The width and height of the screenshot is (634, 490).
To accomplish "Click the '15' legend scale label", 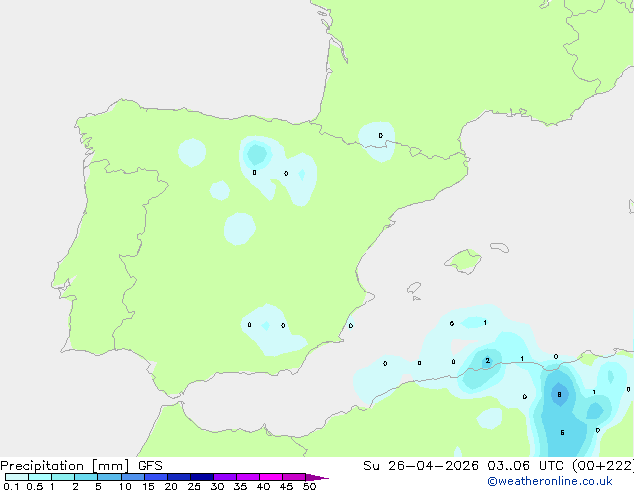I will (x=148, y=486).
